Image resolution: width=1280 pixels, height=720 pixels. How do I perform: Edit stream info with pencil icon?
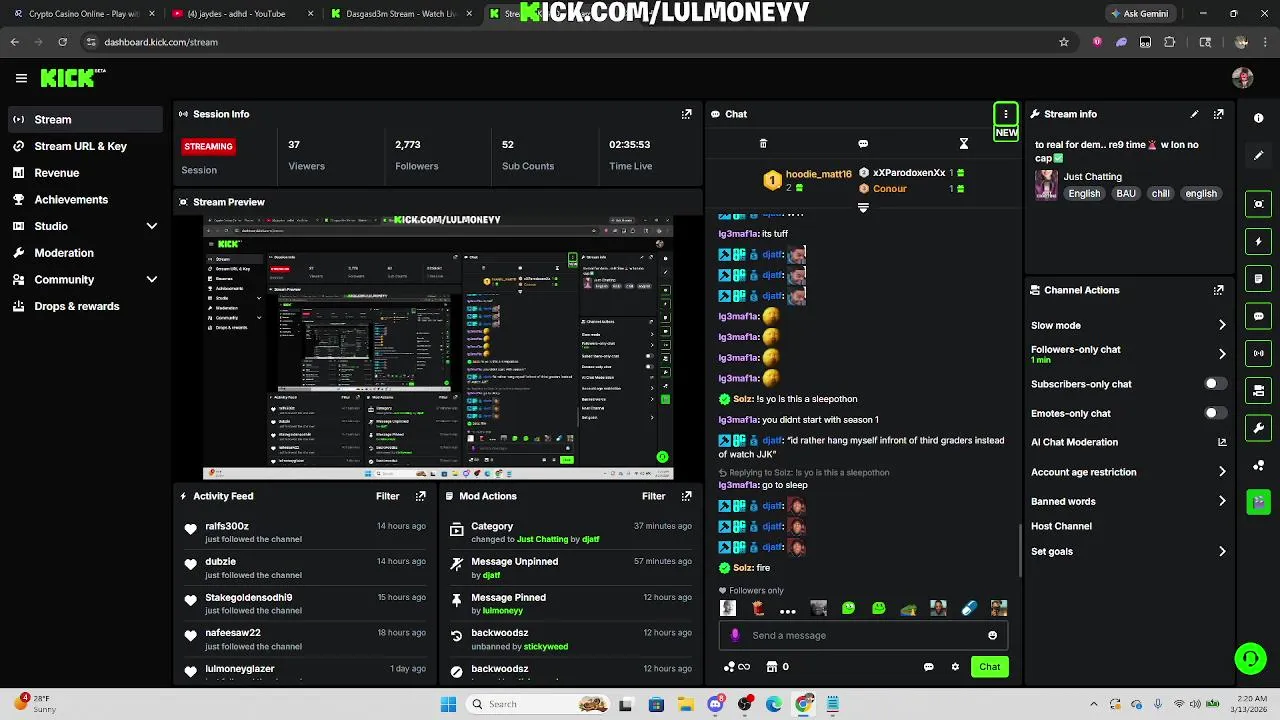[x=1194, y=114]
